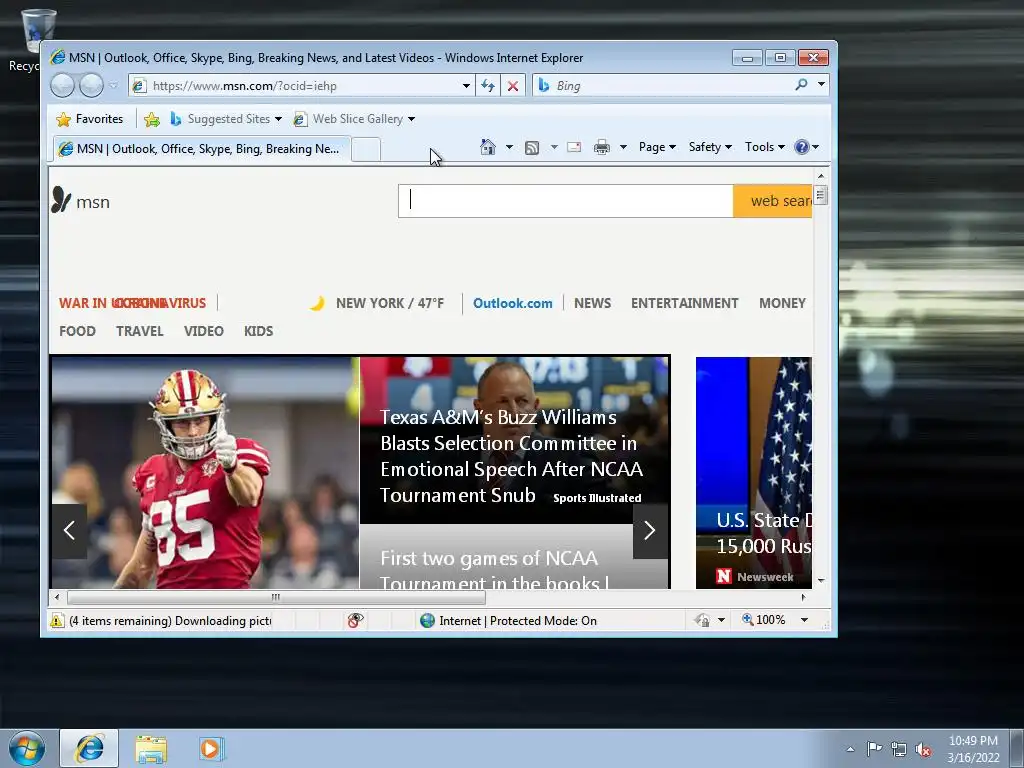The height and width of the screenshot is (768, 1024).
Task: Open the recent pages dropdown arrow
Action: (x=113, y=86)
